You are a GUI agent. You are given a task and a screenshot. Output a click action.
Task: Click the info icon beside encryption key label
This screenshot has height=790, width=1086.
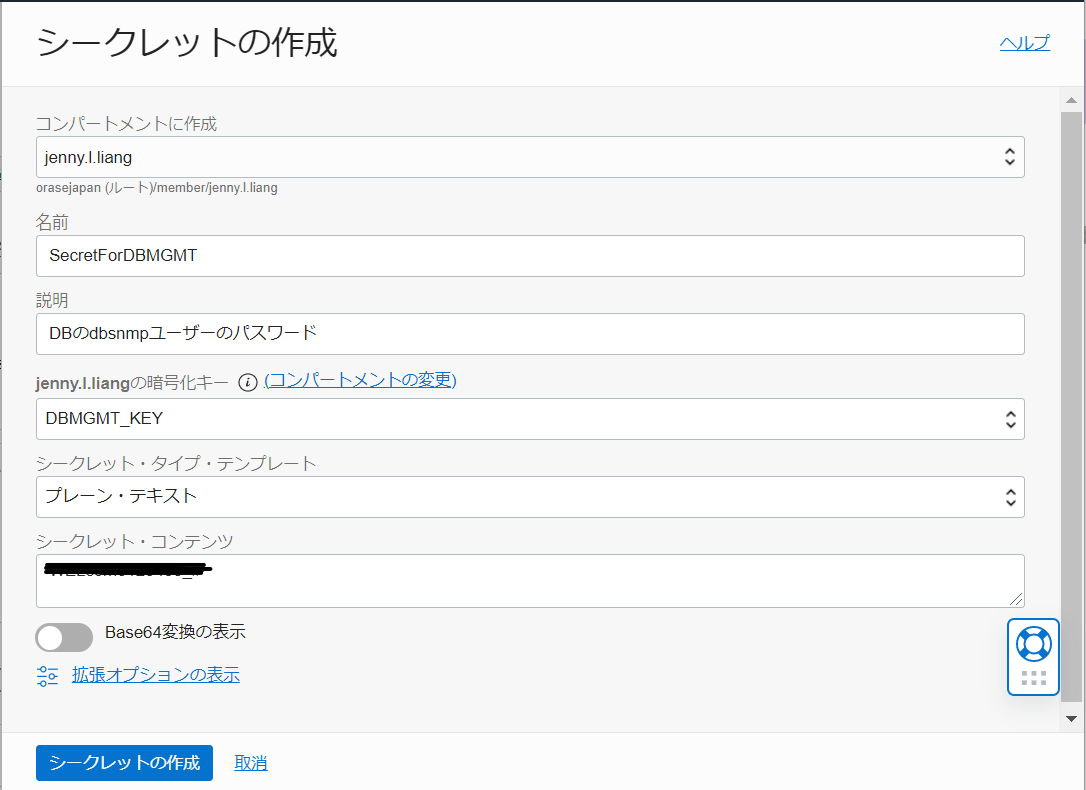pyautogui.click(x=246, y=382)
